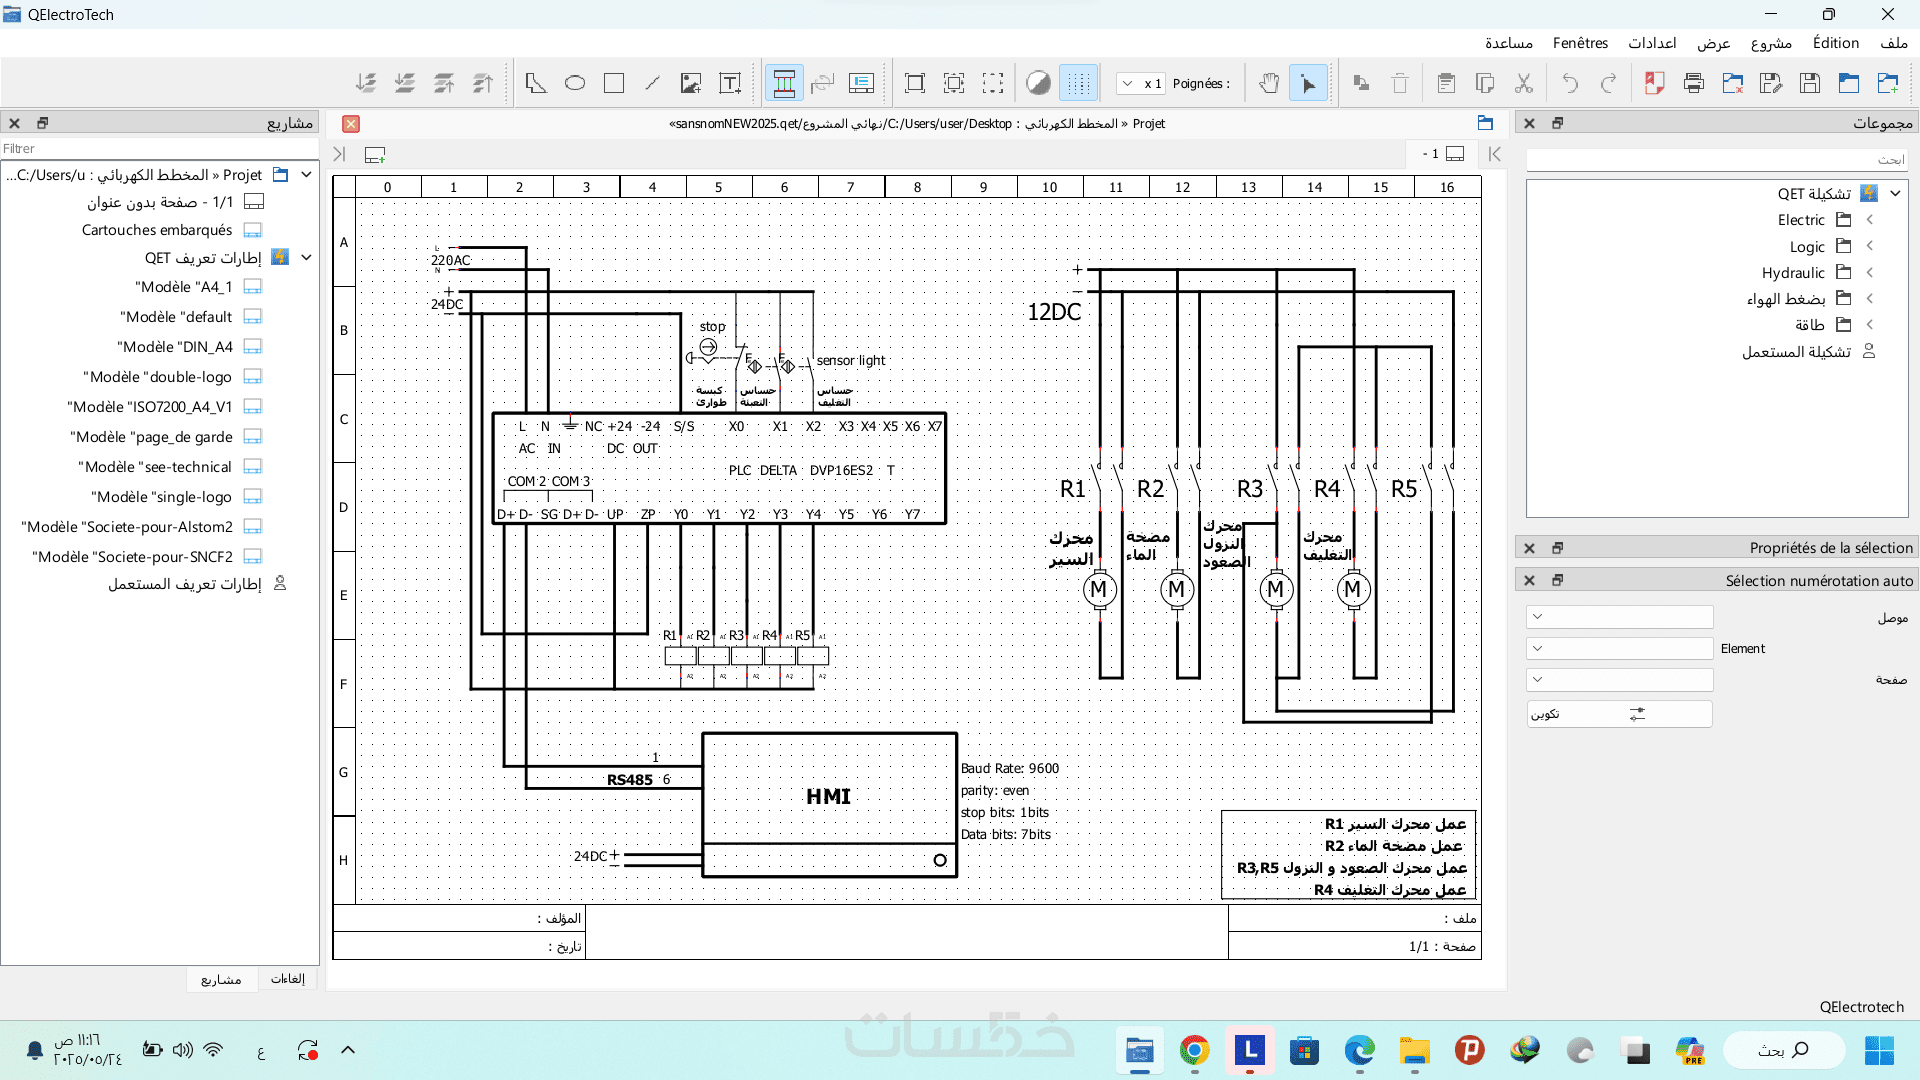Viewport: 1920px width, 1080px height.
Task: Select the rectangle drawing tool
Action: point(614,84)
